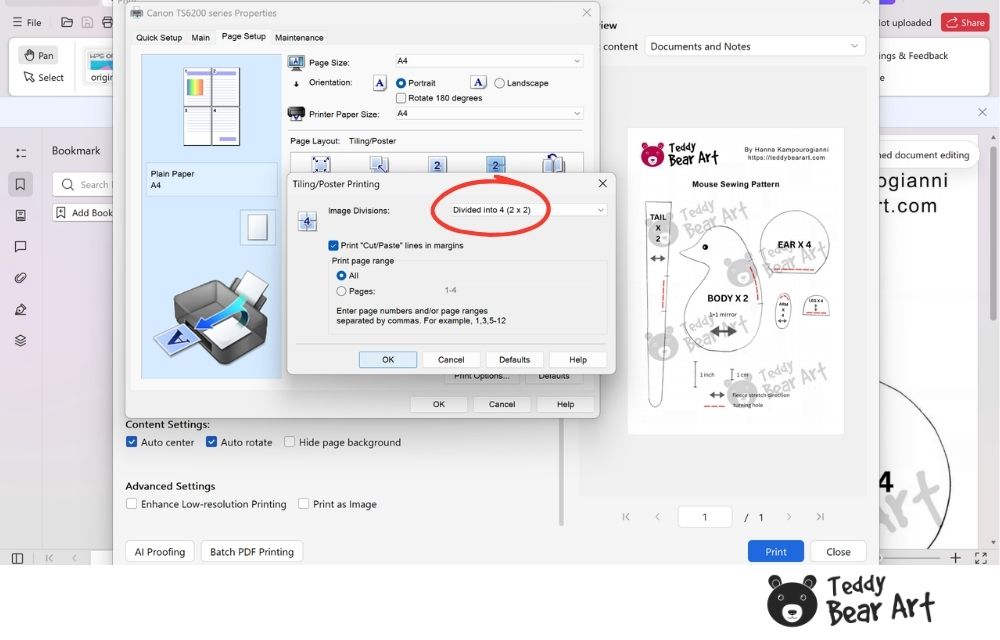The width and height of the screenshot is (1000, 640).
Task: Open the page thumbnails panel in the sidebar
Action: pos(20,215)
